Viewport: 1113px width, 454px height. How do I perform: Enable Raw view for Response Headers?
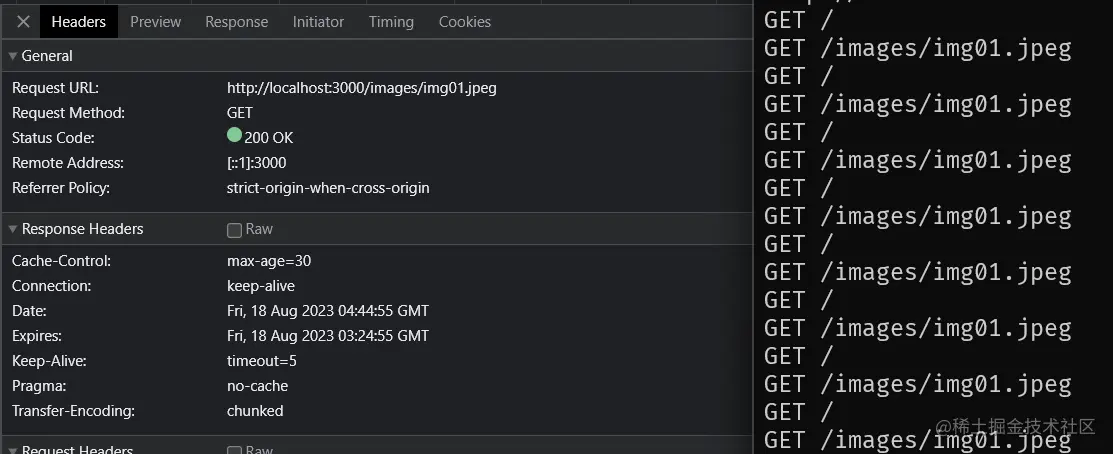pos(234,230)
